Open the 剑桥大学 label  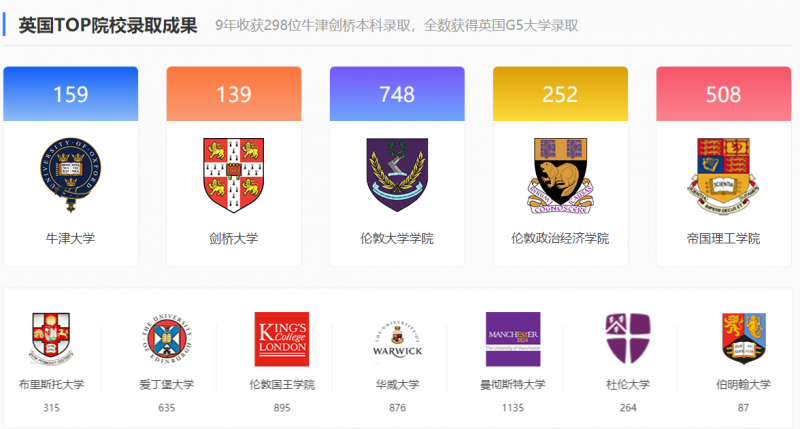[234, 238]
